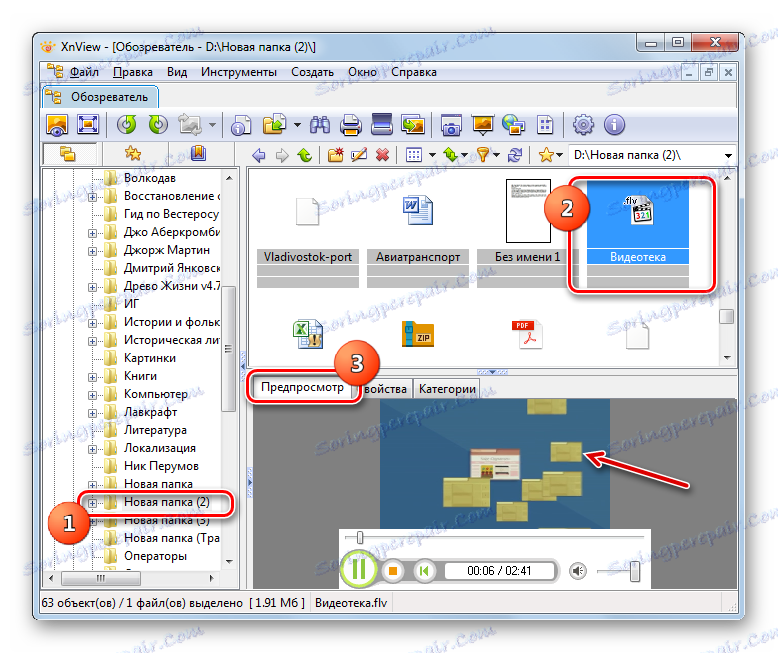Click the video seek slider handle
Image resolution: width=778 pixels, height=653 pixels.
coord(360,537)
